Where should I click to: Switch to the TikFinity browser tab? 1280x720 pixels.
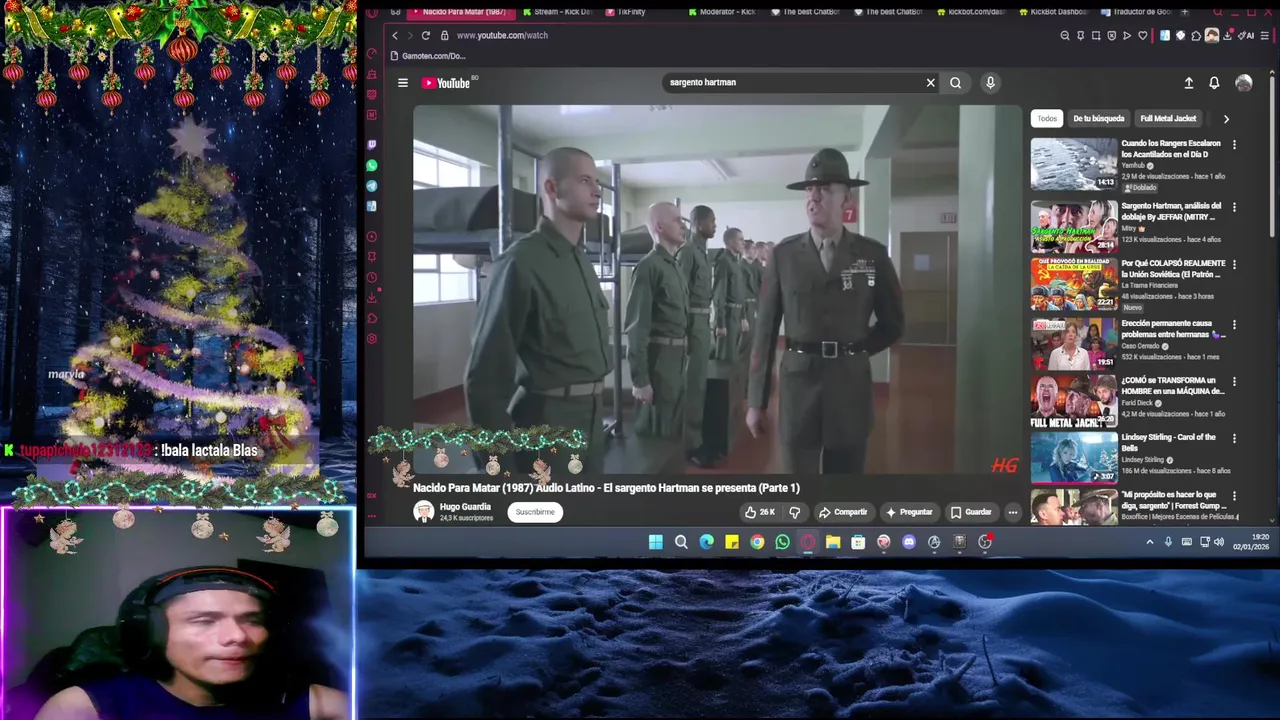coord(625,12)
